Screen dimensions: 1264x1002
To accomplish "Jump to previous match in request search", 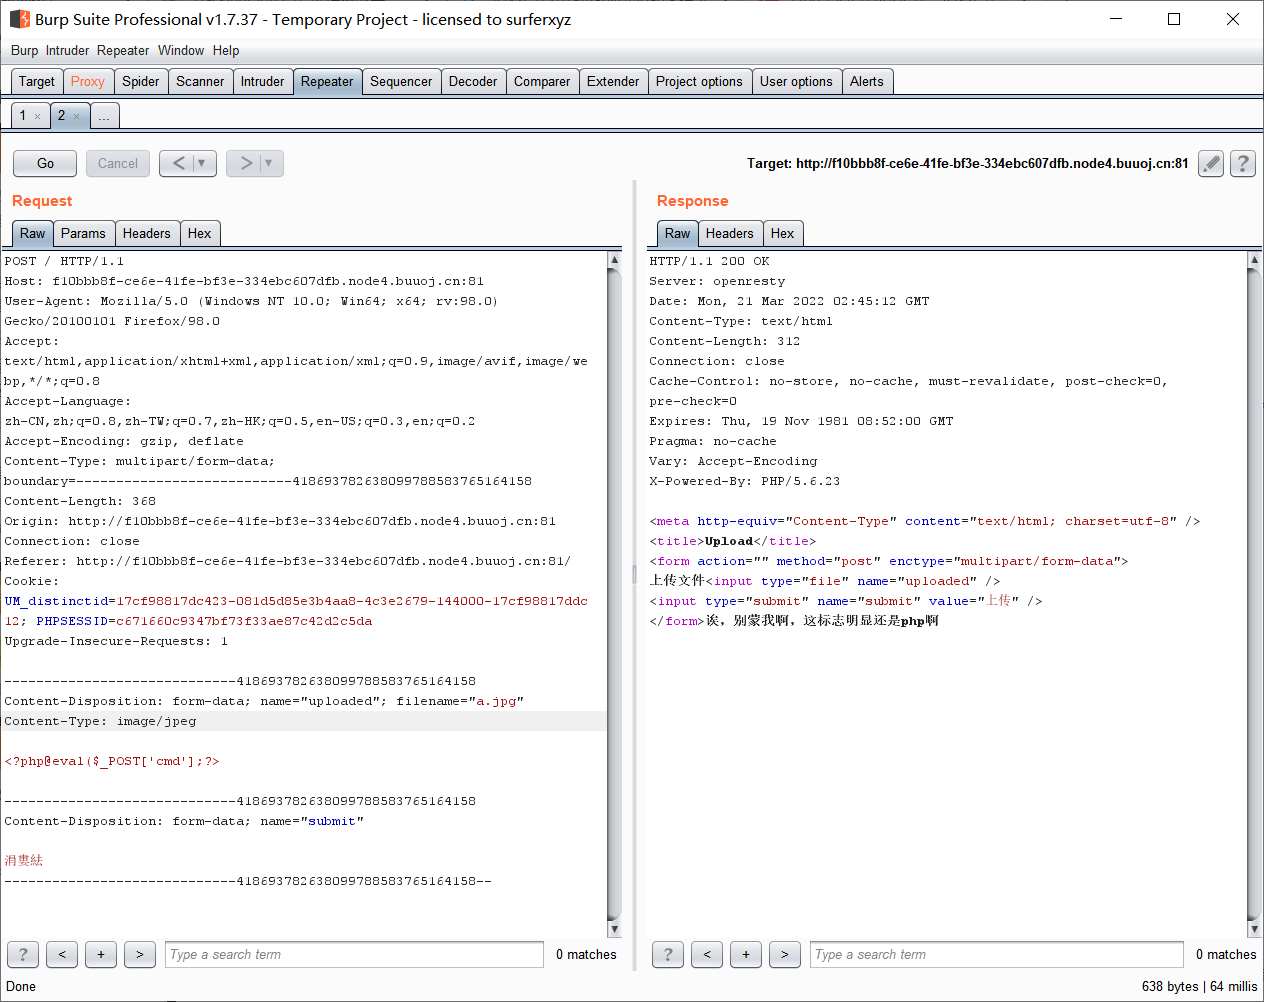I will [x=62, y=955].
